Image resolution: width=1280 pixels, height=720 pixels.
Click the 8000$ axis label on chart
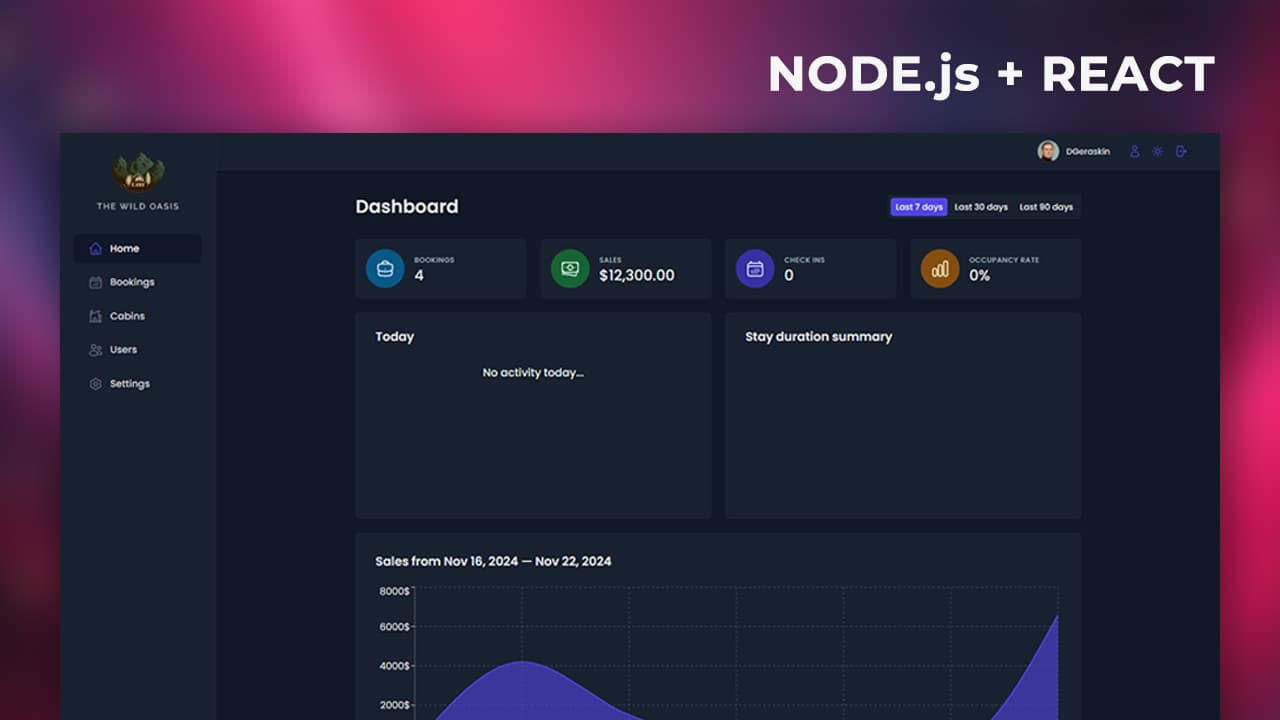point(394,591)
